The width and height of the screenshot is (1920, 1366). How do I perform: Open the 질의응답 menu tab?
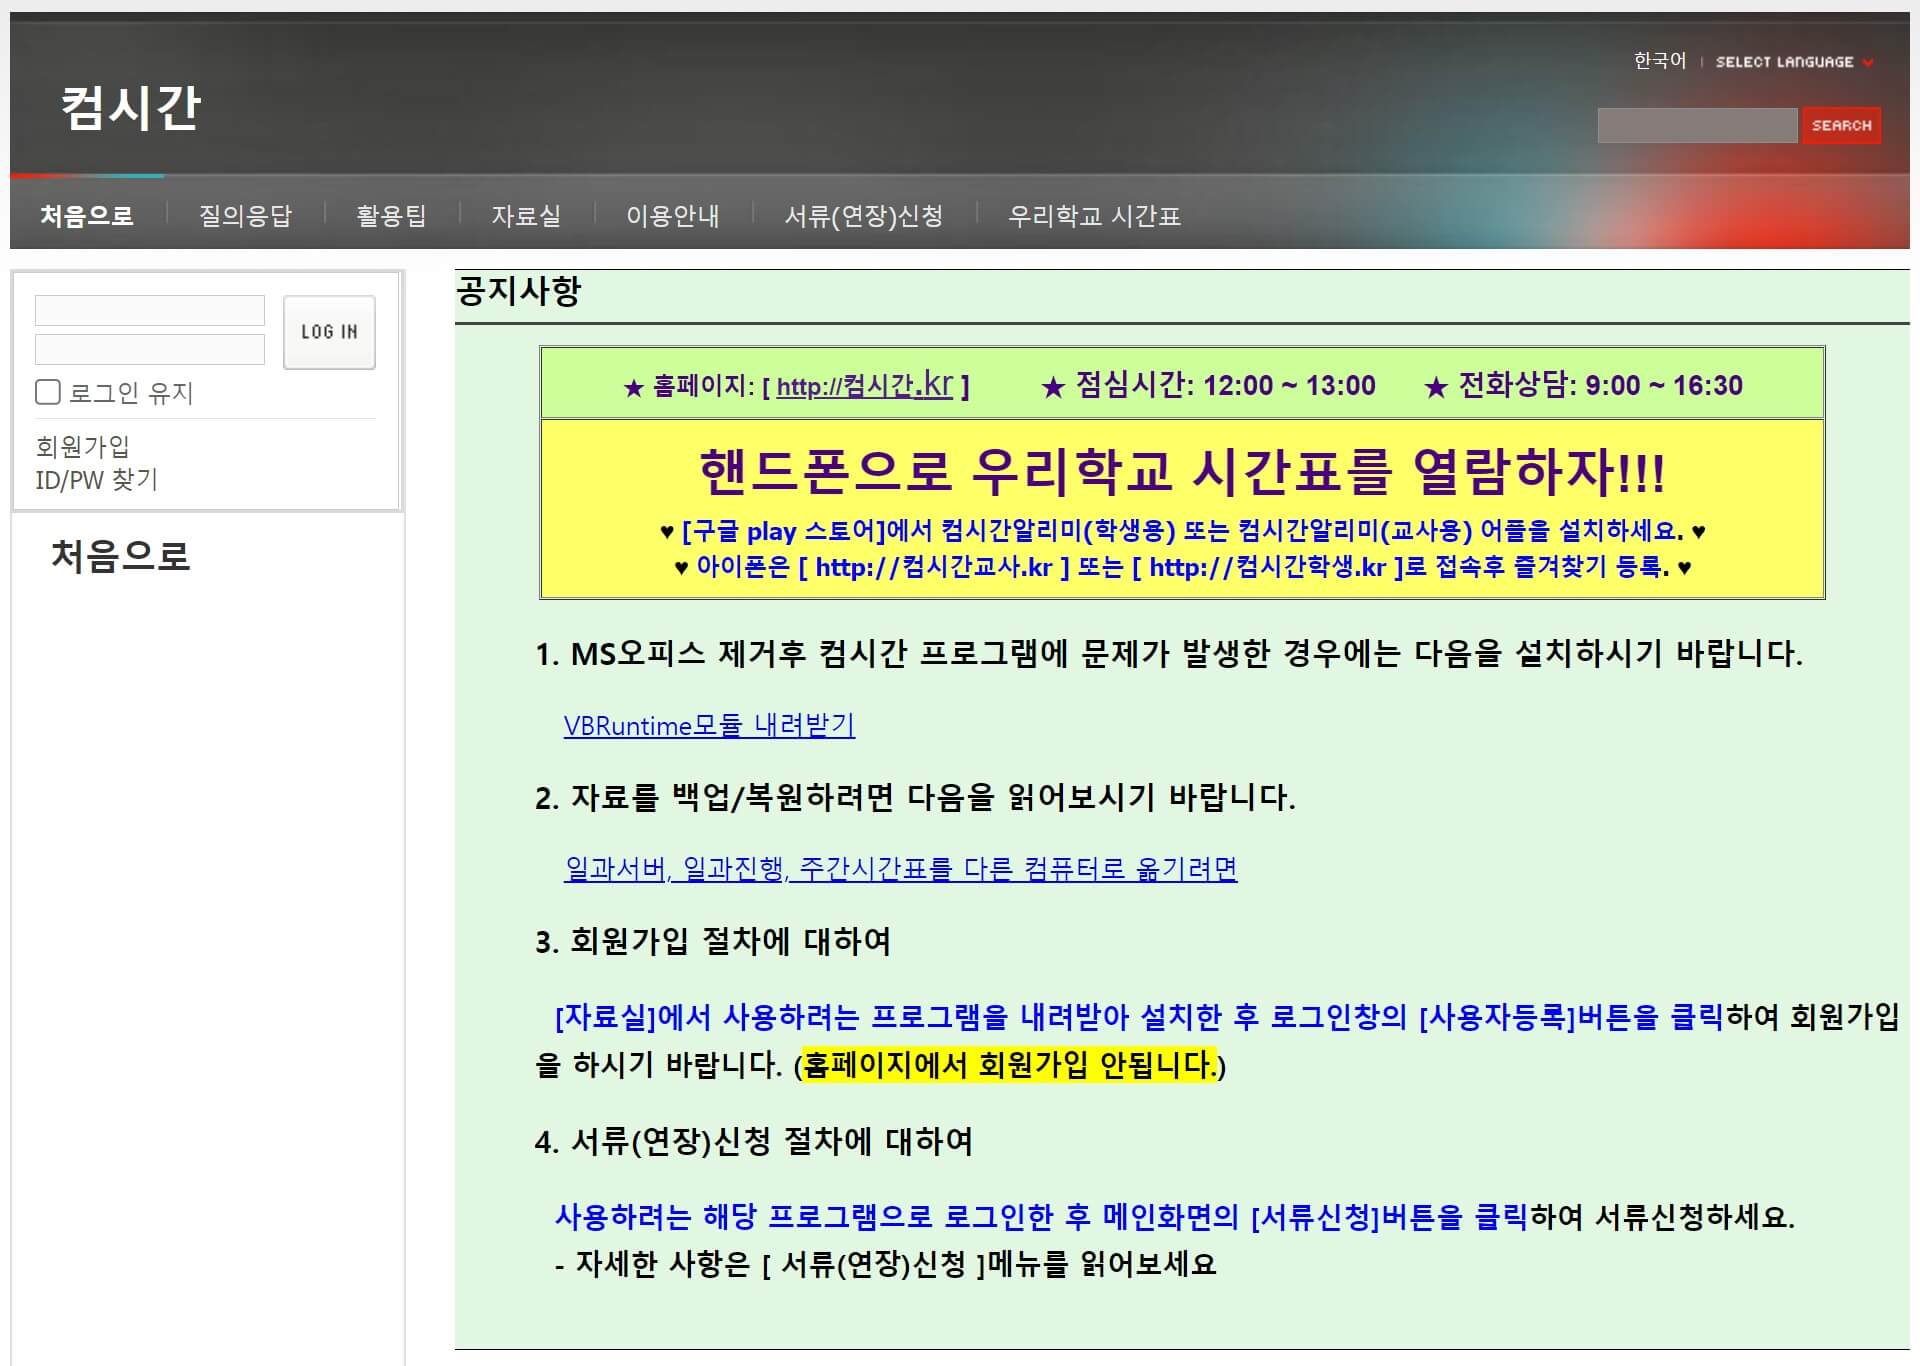pyautogui.click(x=246, y=216)
